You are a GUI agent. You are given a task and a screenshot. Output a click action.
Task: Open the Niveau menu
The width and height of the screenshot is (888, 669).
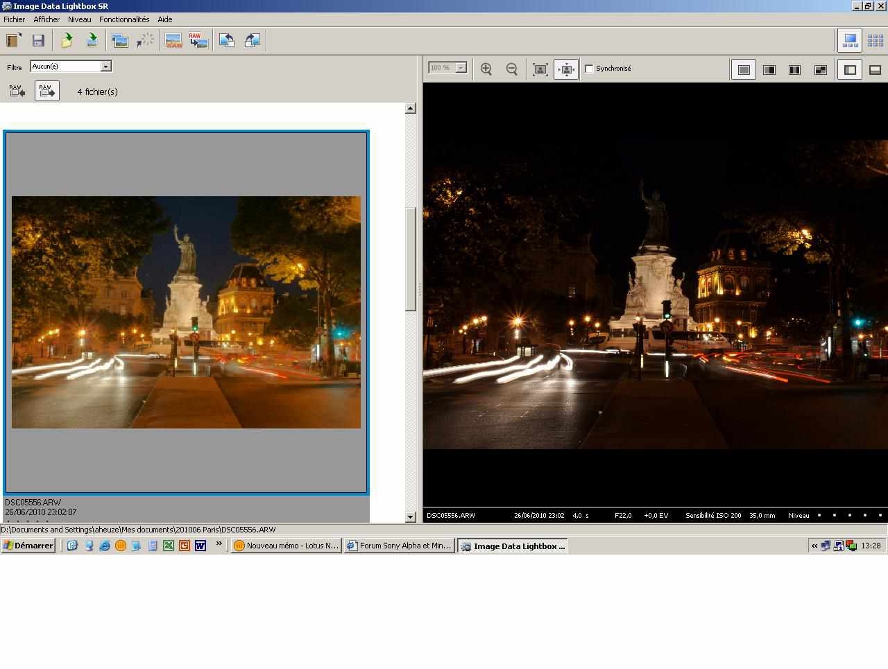(79, 19)
